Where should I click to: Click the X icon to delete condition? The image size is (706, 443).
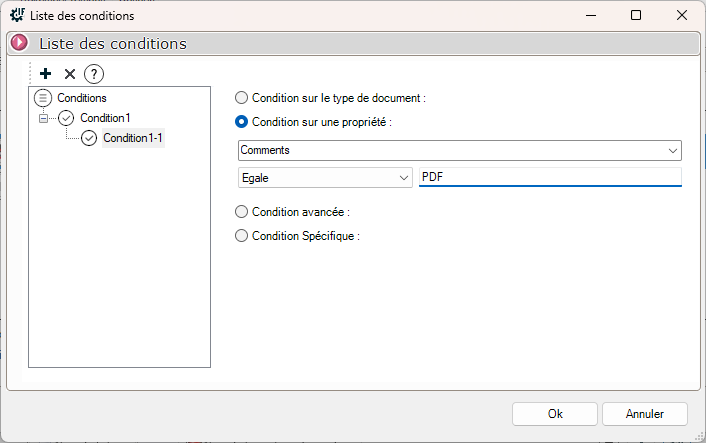[x=70, y=74]
